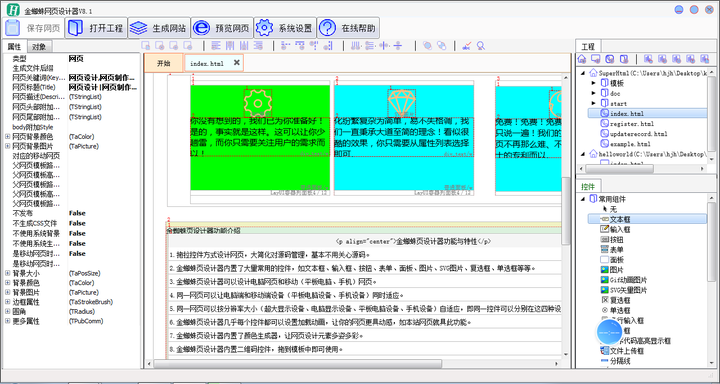Switch to the 属性 tab
Screen dimensions: 720x384
[14, 46]
